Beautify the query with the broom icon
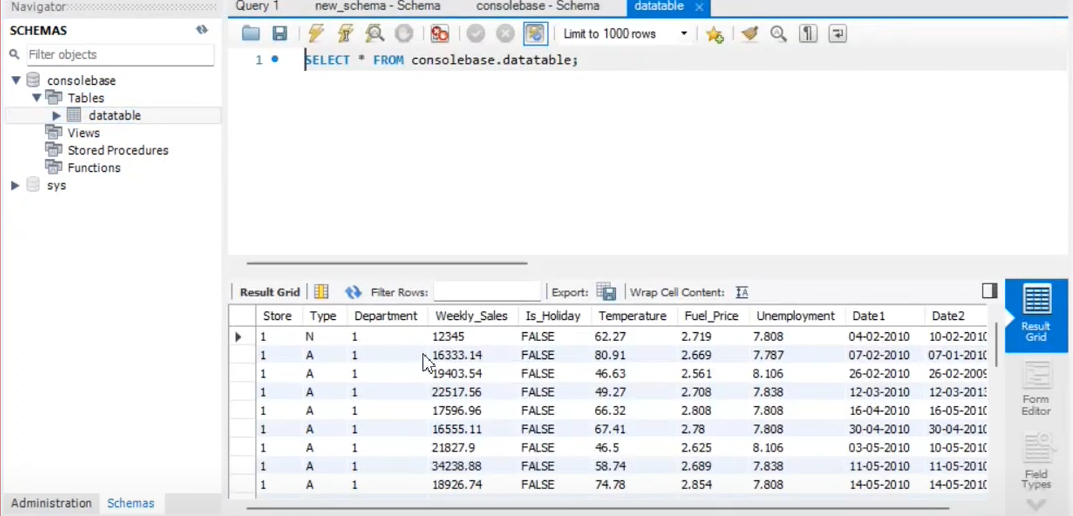Screen dimensions: 1073x516 [749, 34]
